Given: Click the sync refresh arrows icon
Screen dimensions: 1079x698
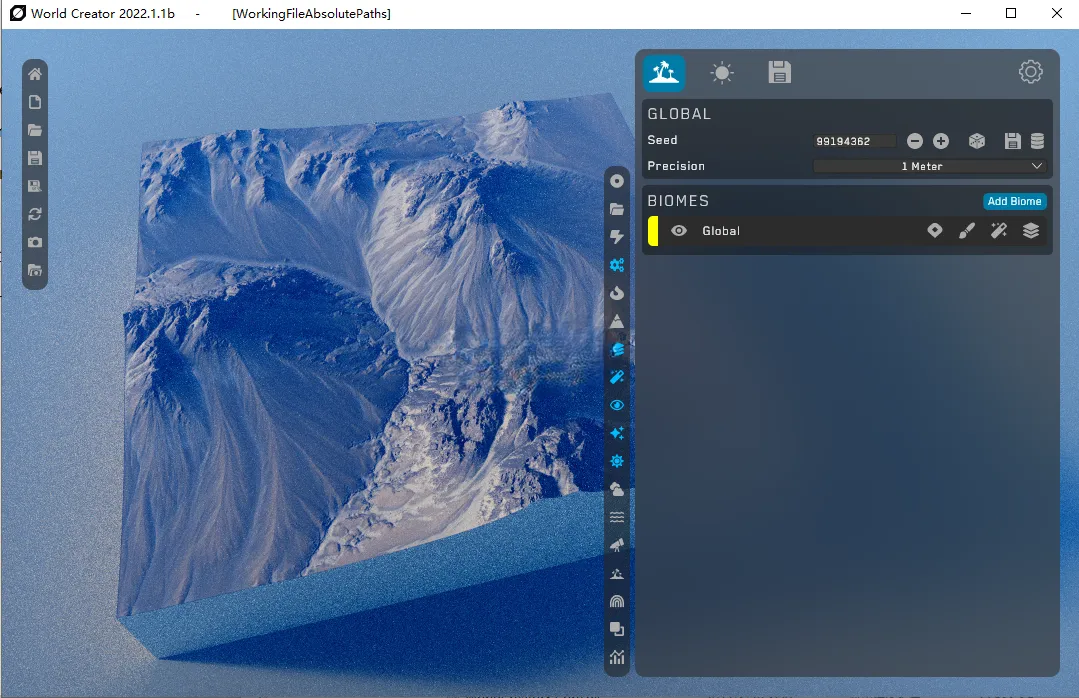Looking at the screenshot, I should point(35,214).
